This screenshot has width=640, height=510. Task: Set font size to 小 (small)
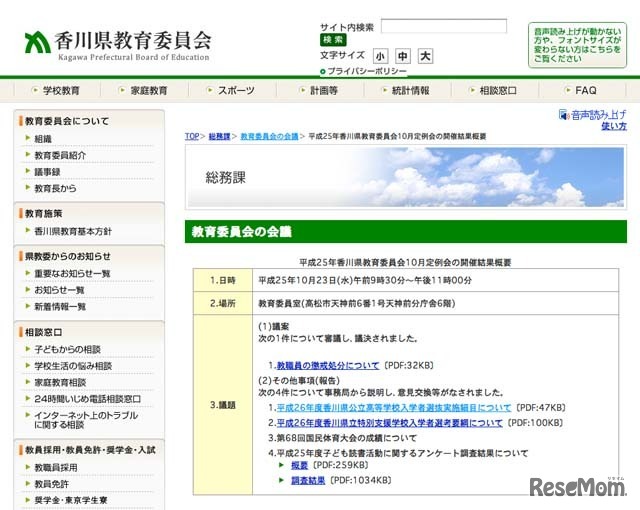click(381, 56)
